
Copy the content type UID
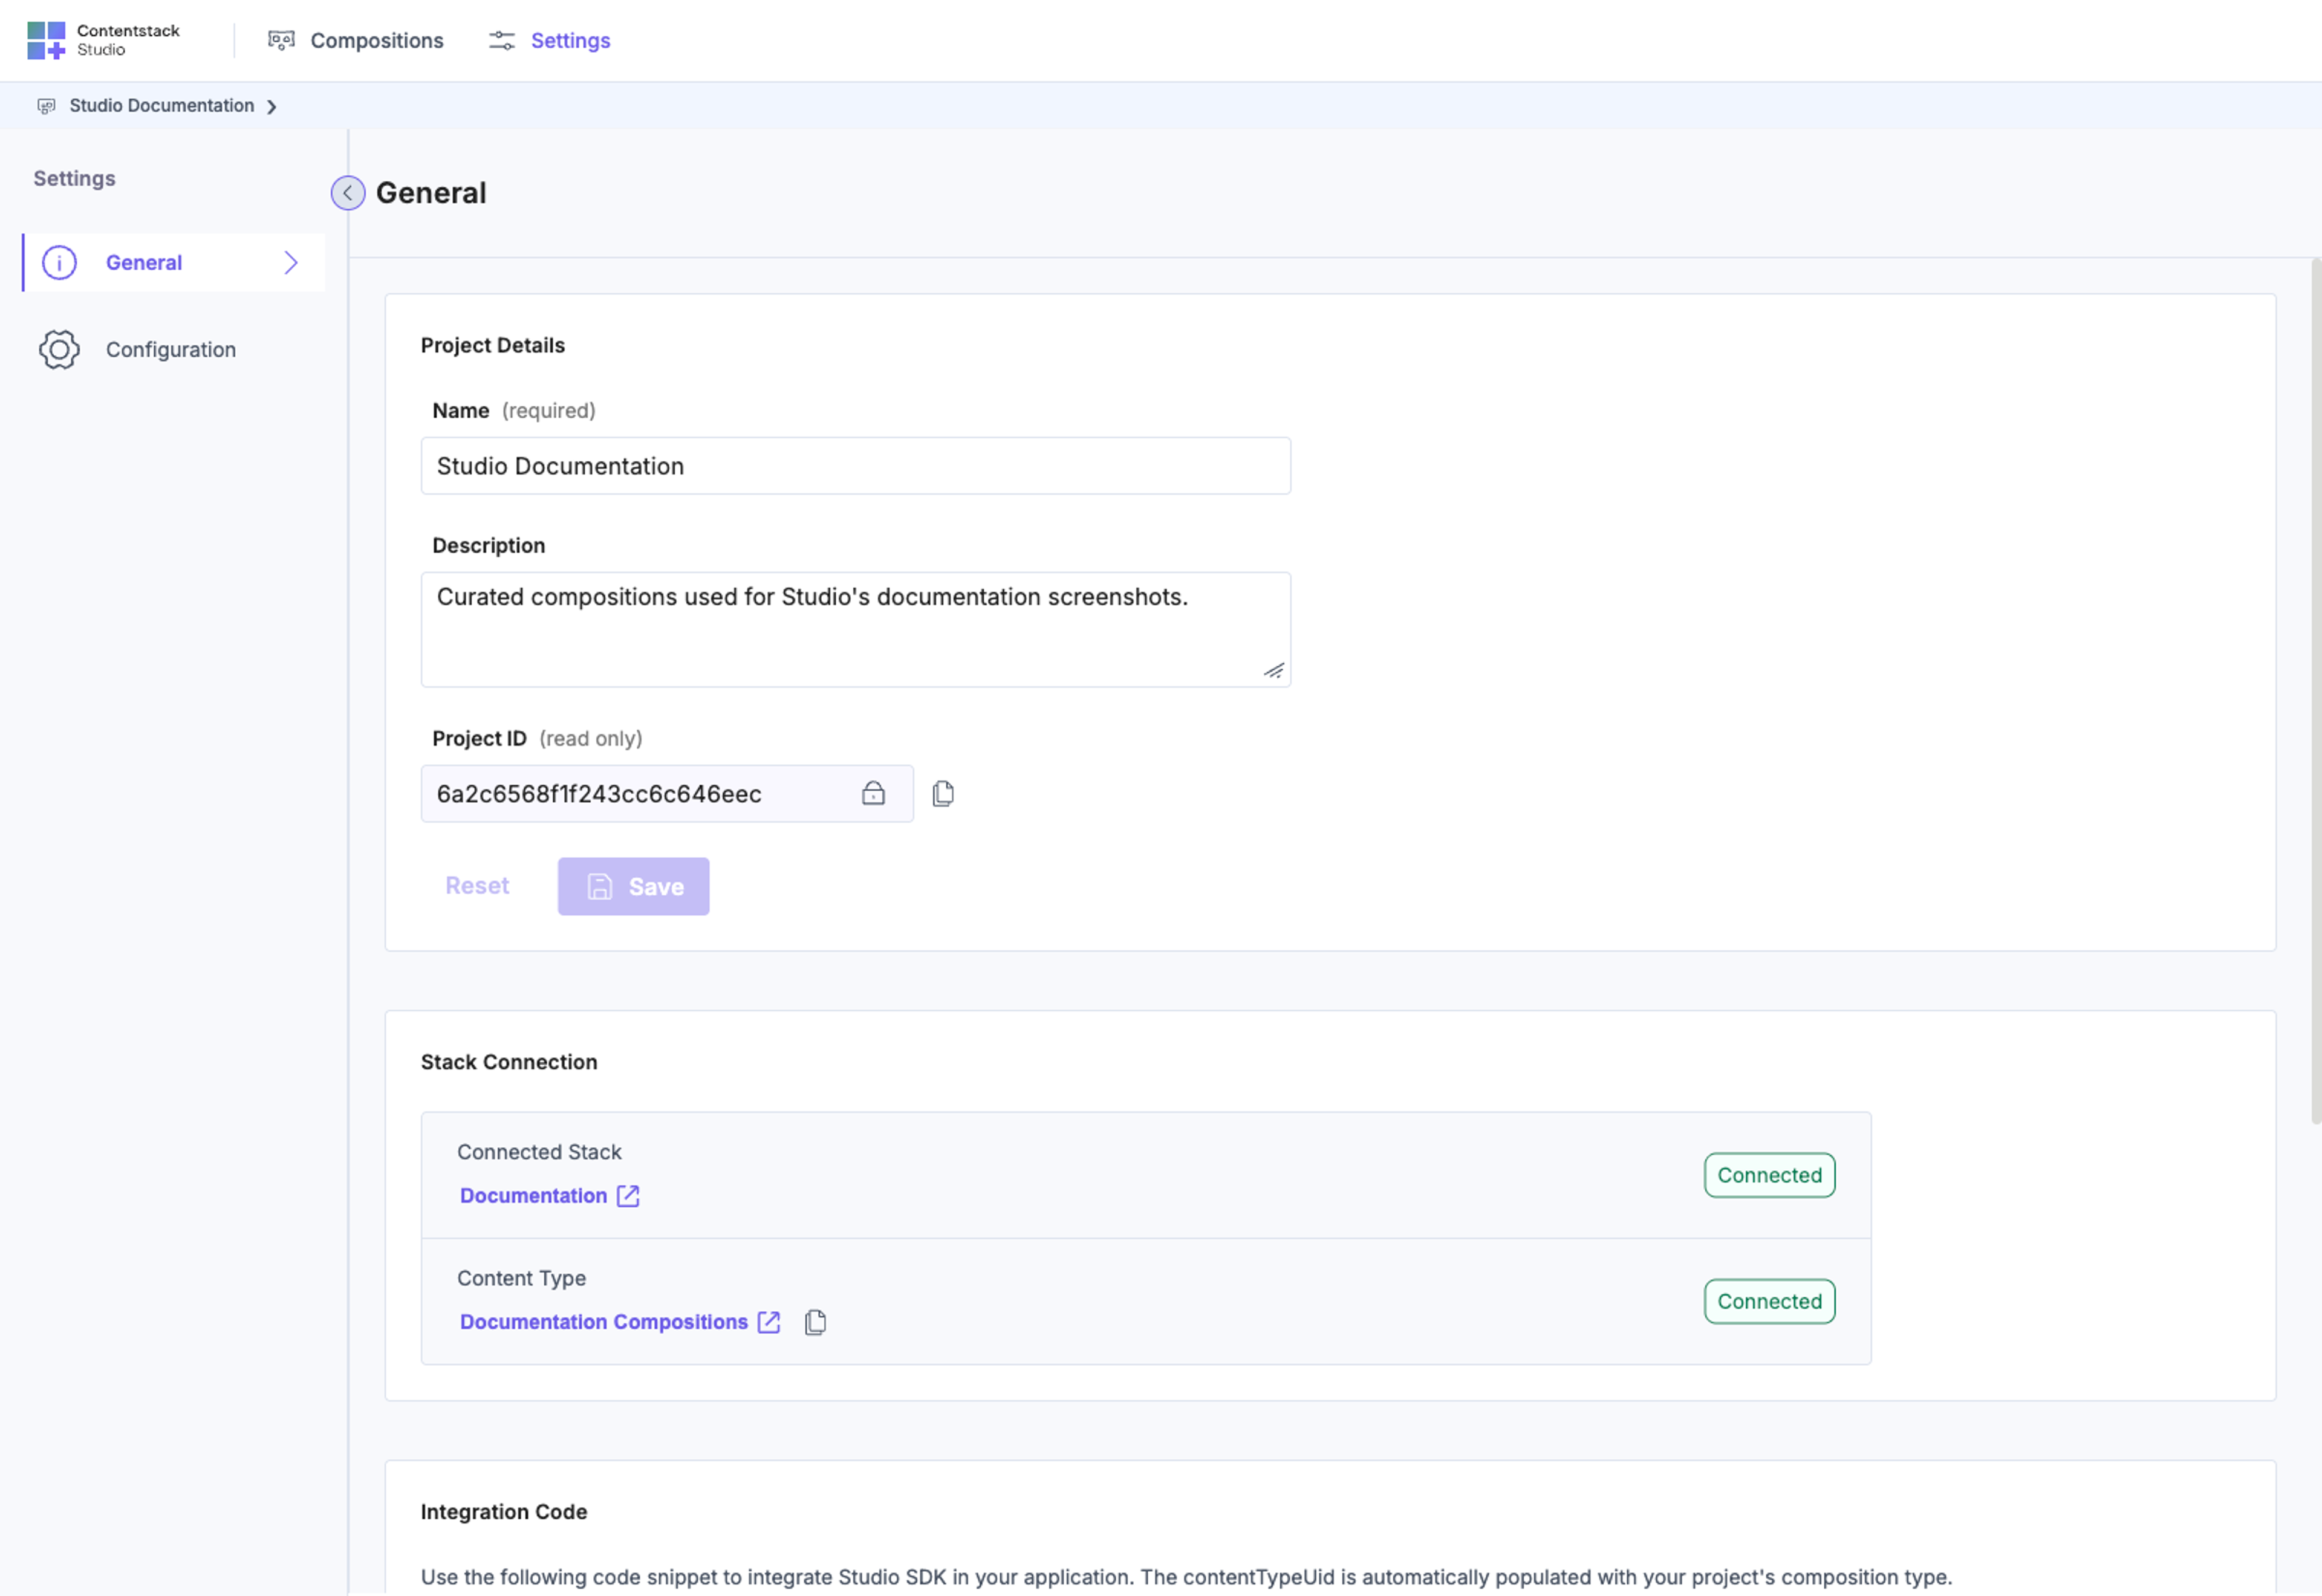point(815,1322)
